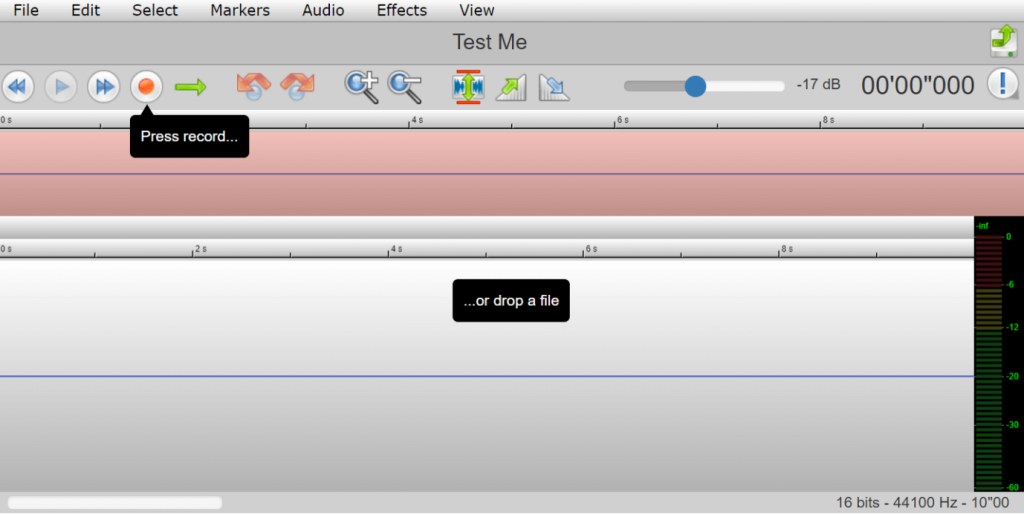Click the 6 s mark on lower ruler
This screenshot has width=1024, height=514.
click(590, 249)
